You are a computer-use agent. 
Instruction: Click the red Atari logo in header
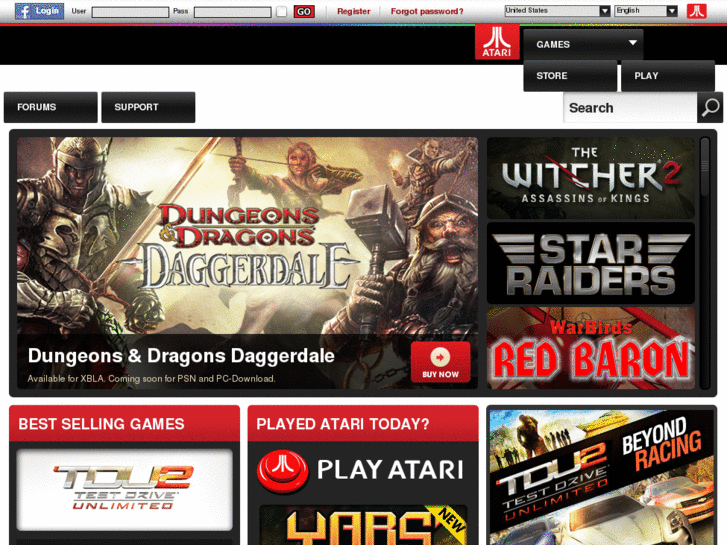pos(497,42)
